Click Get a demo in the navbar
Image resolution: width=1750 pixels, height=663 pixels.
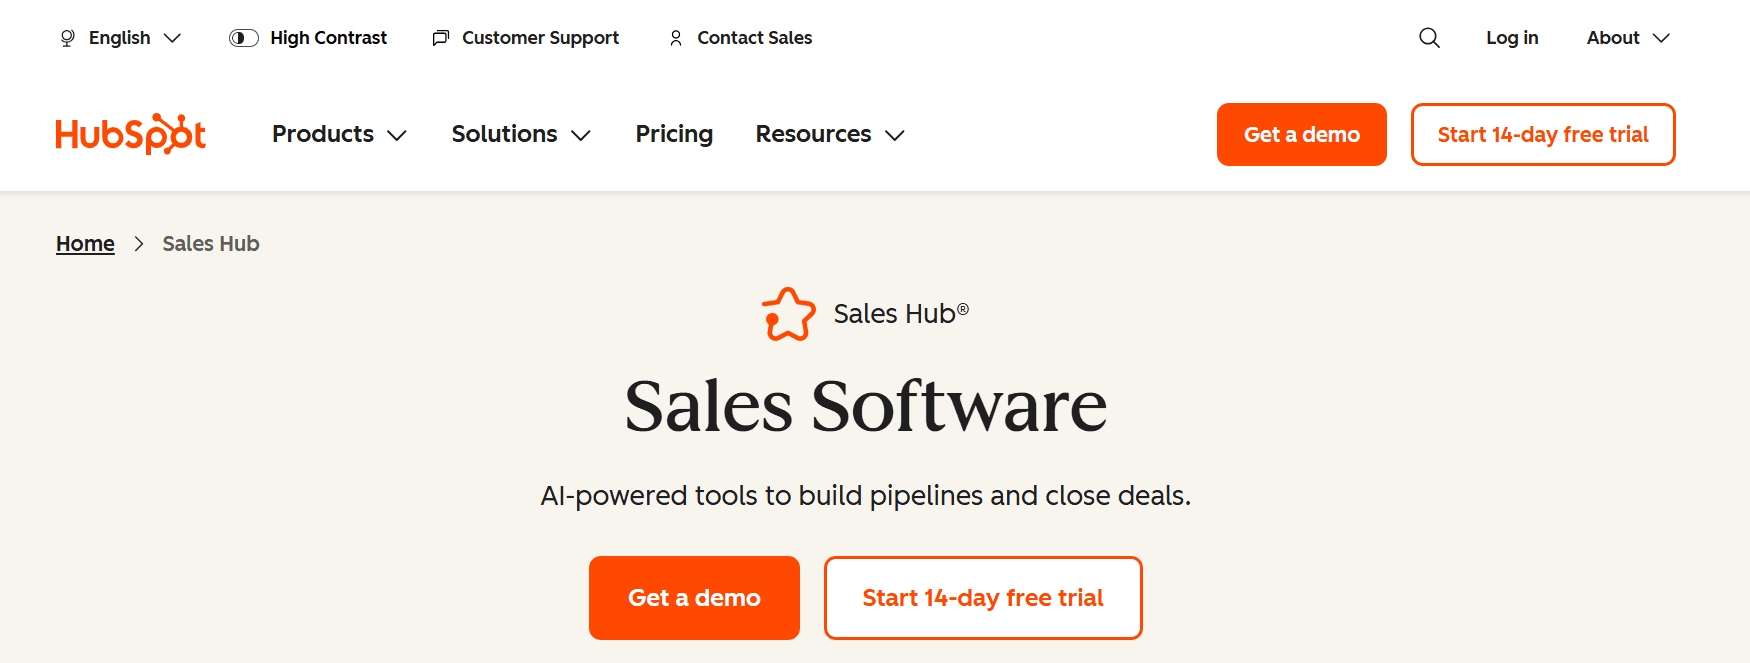1301,134
